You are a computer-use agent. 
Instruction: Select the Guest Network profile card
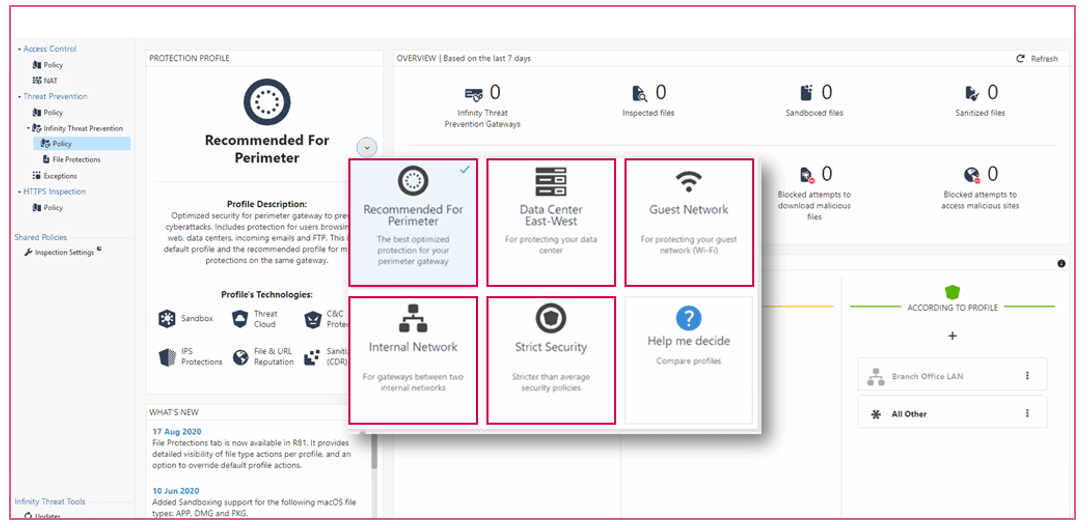[689, 222]
